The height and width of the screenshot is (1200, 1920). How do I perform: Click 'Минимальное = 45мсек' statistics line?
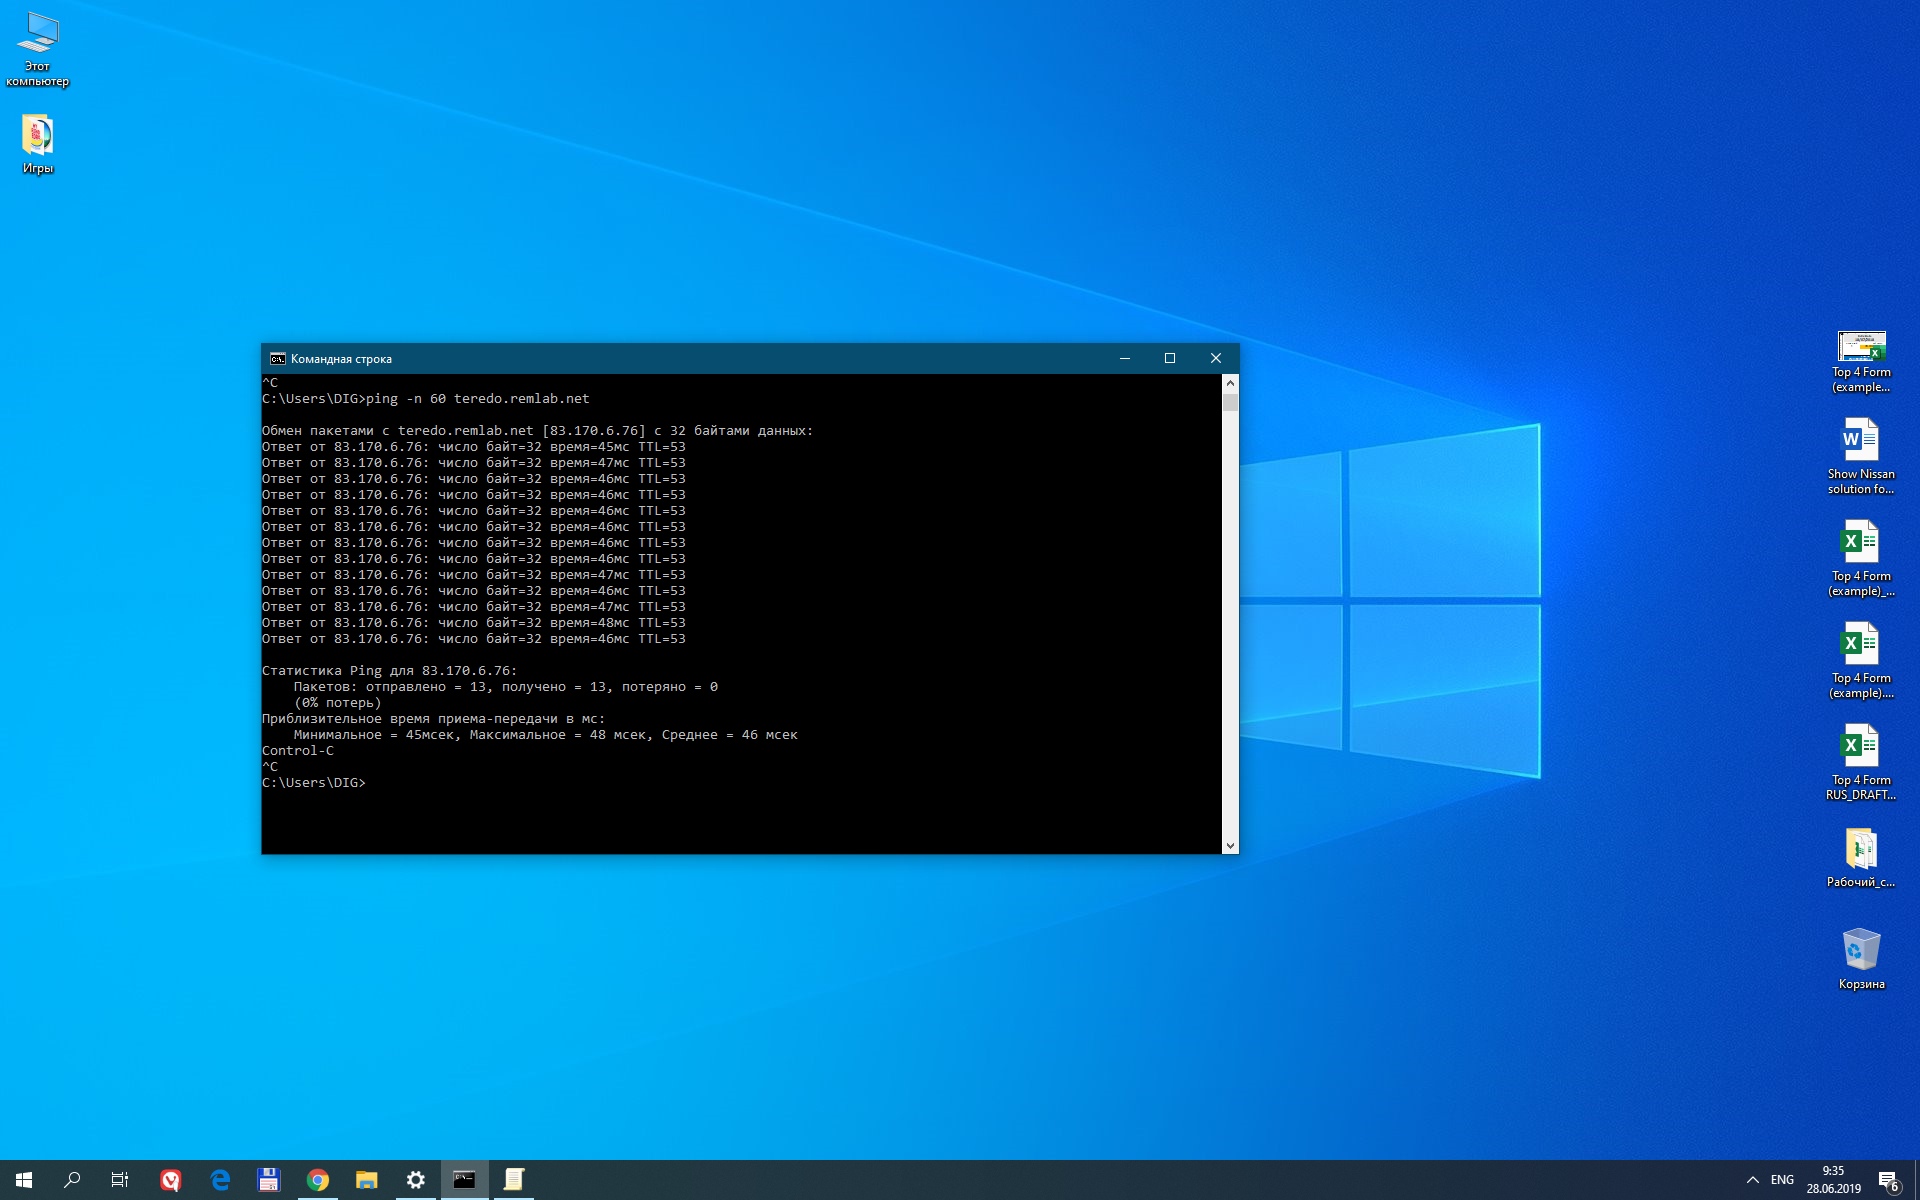pos(546,735)
